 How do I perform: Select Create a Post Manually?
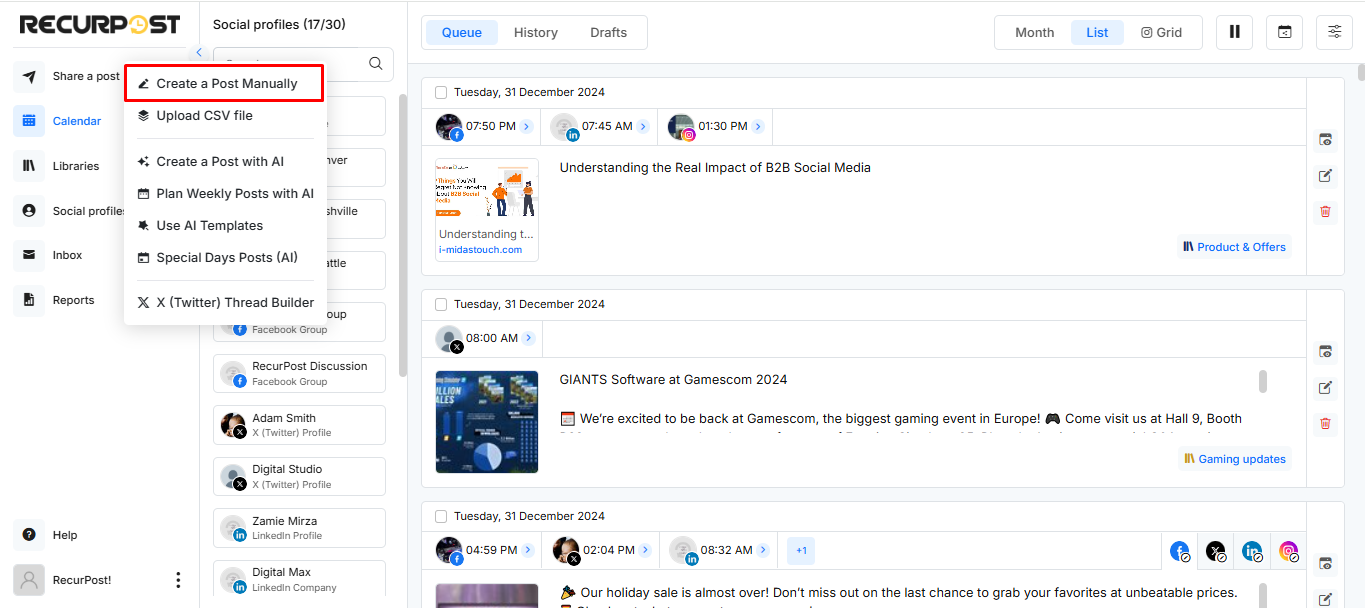224,84
